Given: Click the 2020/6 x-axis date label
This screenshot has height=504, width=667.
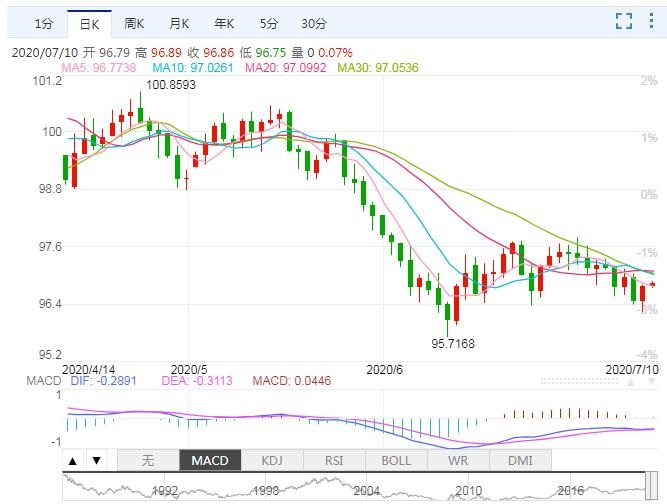Looking at the screenshot, I should [384, 369].
